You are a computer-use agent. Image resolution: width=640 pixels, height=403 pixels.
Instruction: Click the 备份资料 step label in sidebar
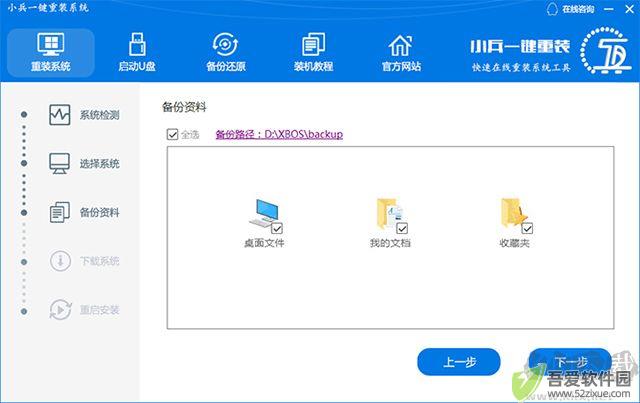99,212
